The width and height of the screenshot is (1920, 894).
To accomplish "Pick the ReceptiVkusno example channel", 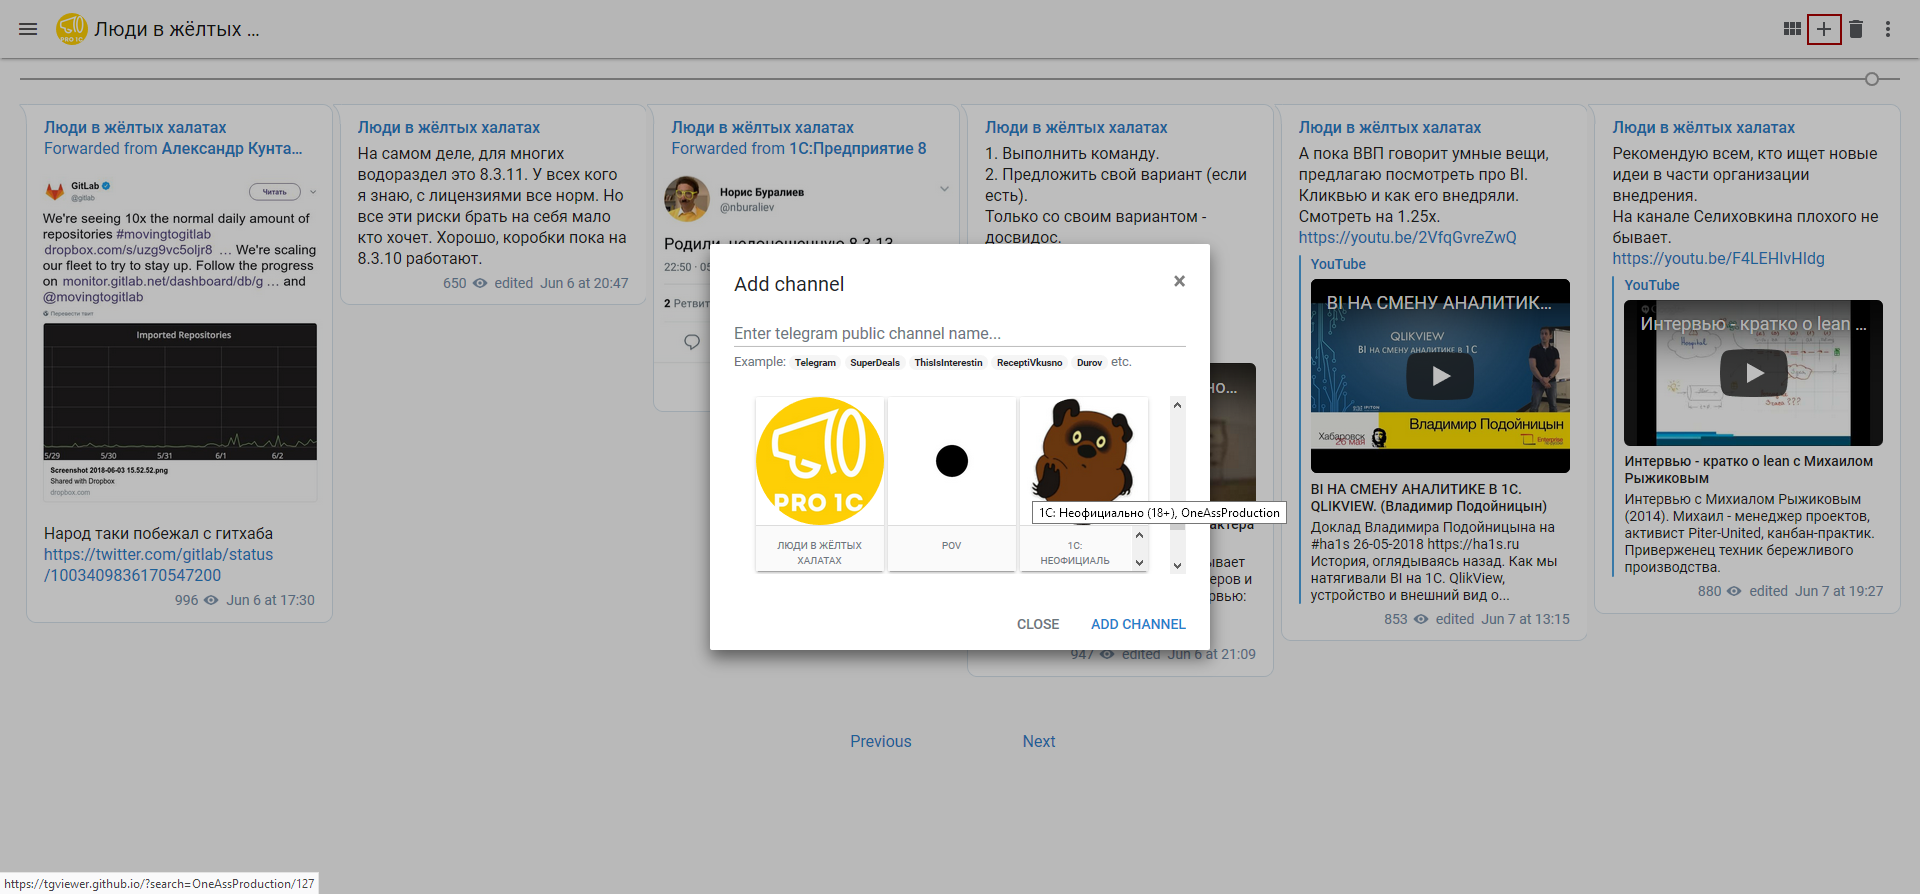I will (1029, 363).
